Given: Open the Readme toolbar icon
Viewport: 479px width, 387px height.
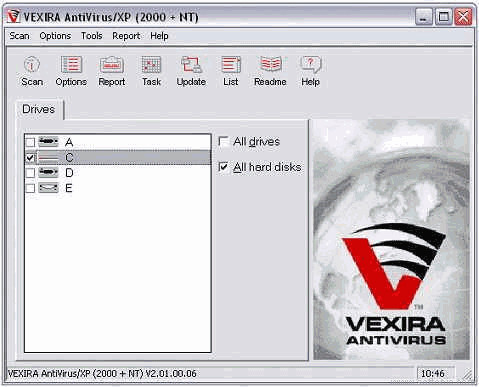Looking at the screenshot, I should pos(270,65).
